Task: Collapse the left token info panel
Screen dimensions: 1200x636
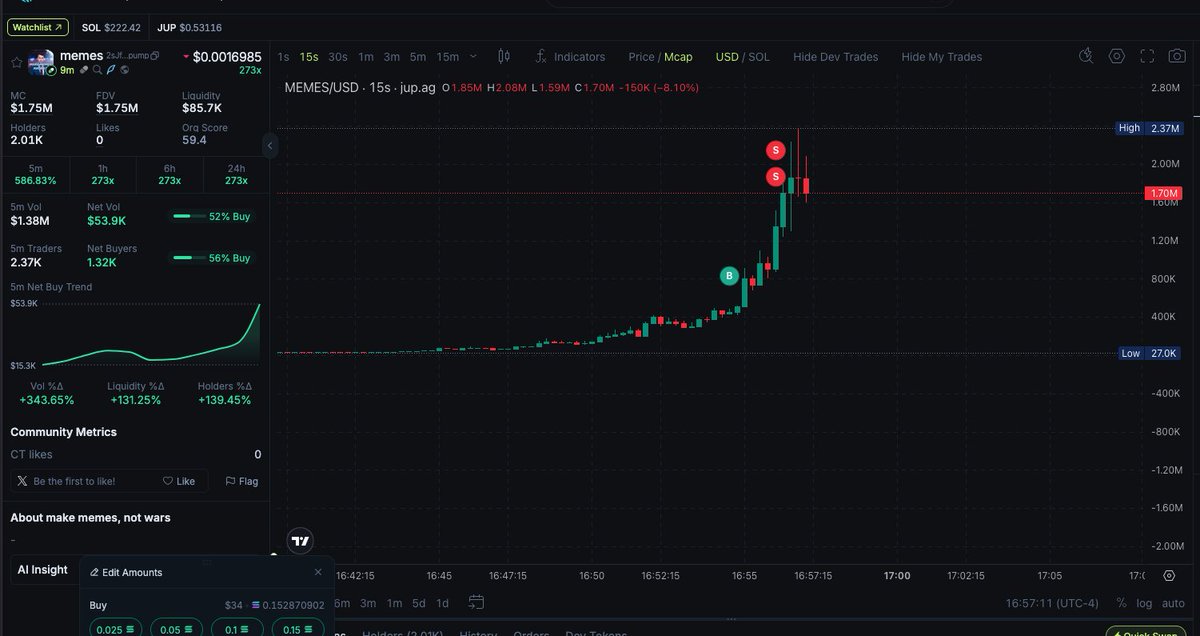Action: [x=269, y=146]
